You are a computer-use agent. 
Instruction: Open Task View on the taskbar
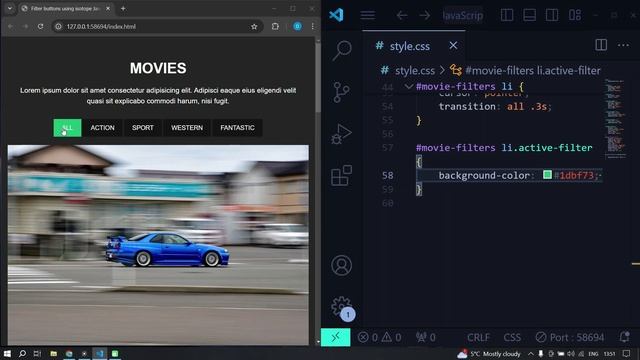pos(37,353)
